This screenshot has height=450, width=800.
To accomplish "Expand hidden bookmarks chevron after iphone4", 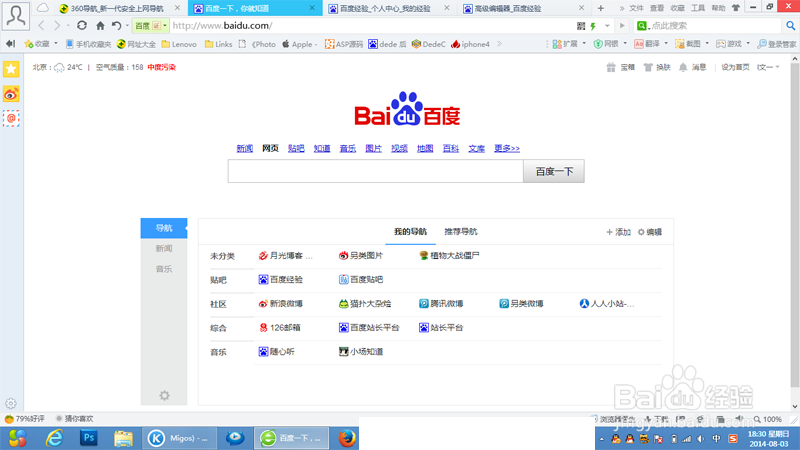I will pos(499,44).
